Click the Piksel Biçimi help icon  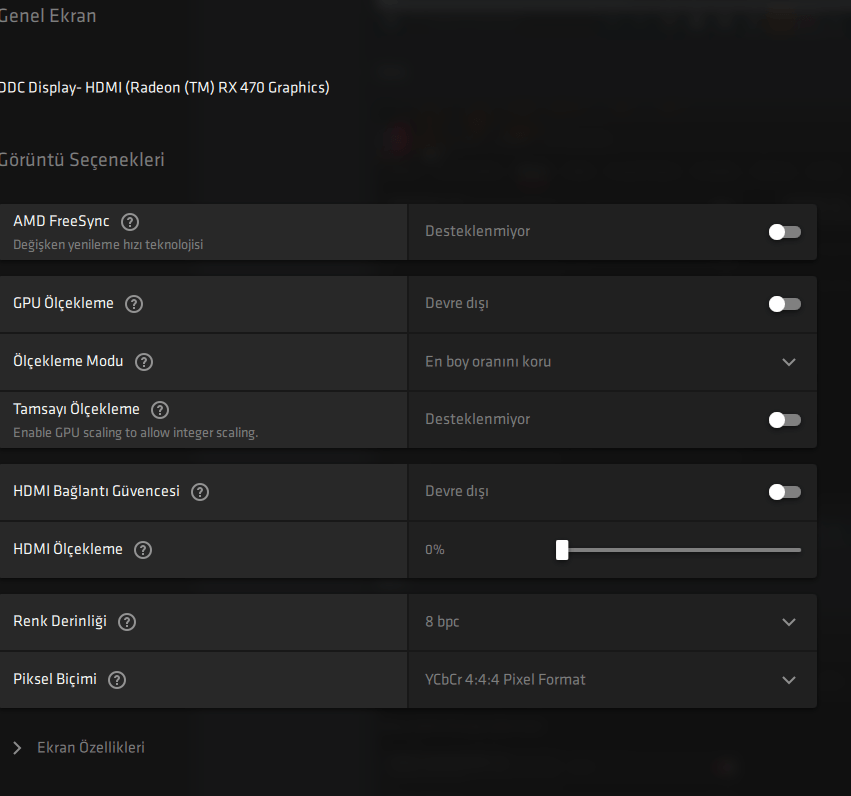(x=117, y=680)
